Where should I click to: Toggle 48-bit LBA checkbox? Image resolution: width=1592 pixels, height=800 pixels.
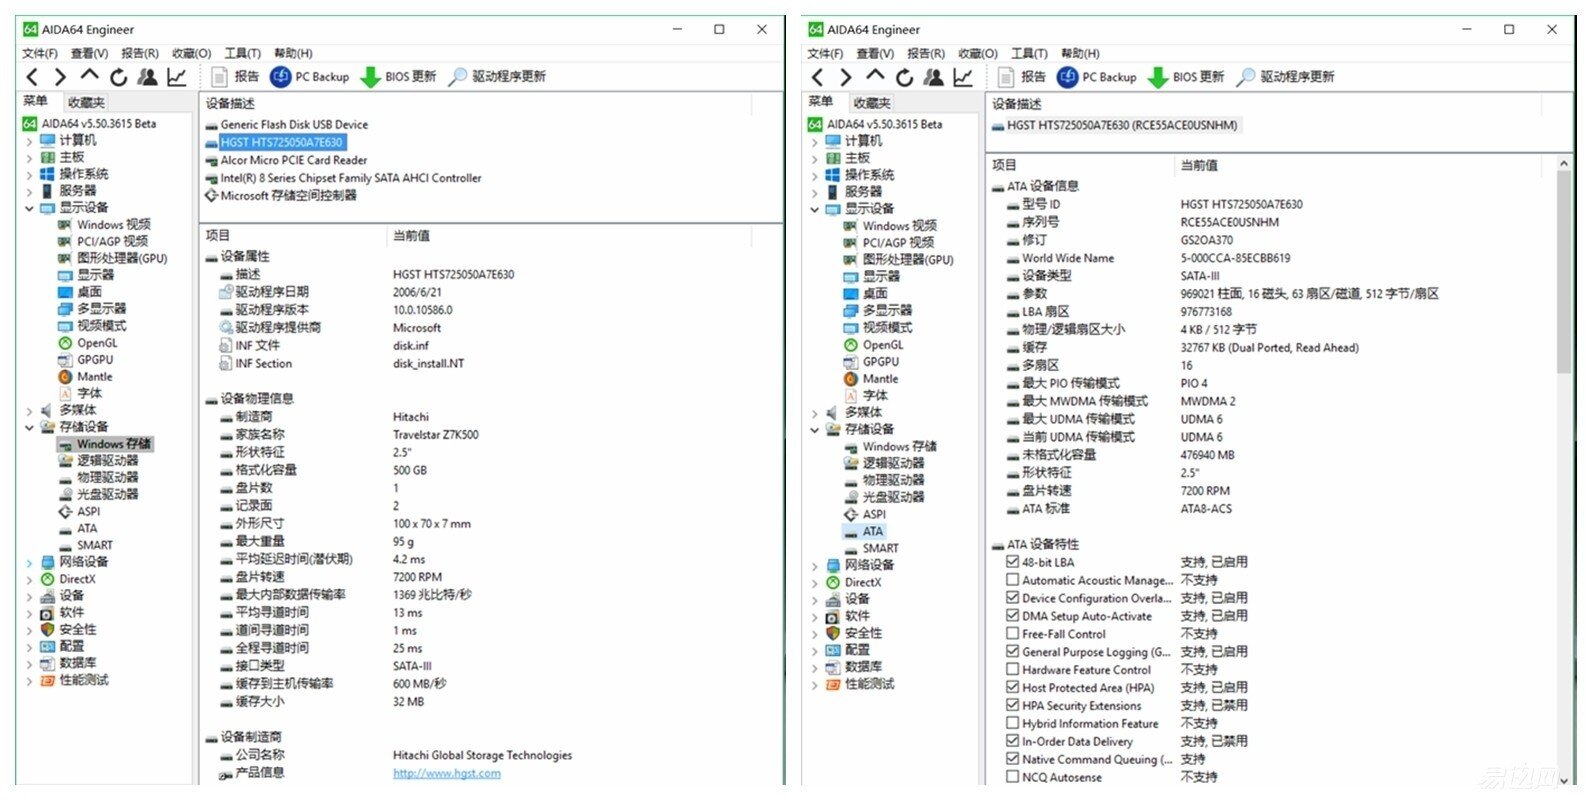[1012, 562]
